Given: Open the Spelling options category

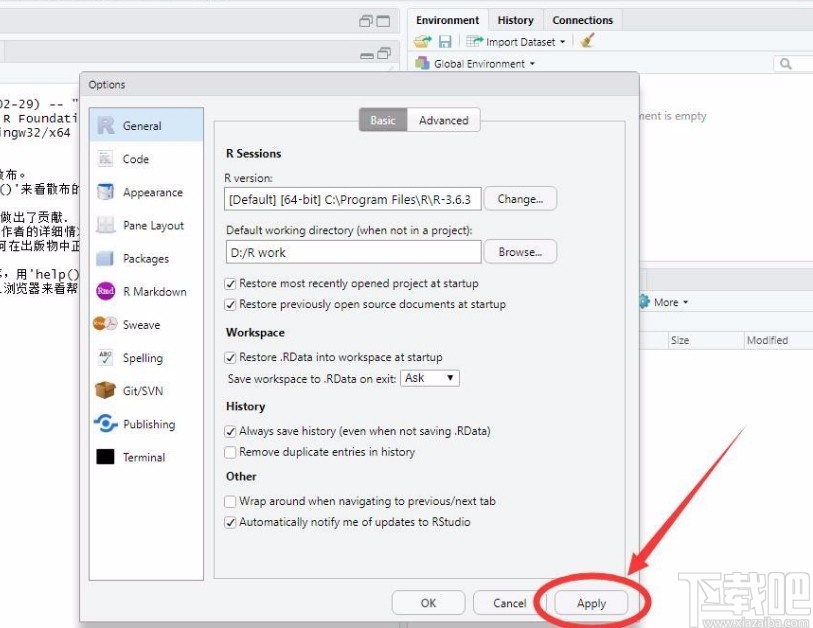Looking at the screenshot, I should point(146,358).
